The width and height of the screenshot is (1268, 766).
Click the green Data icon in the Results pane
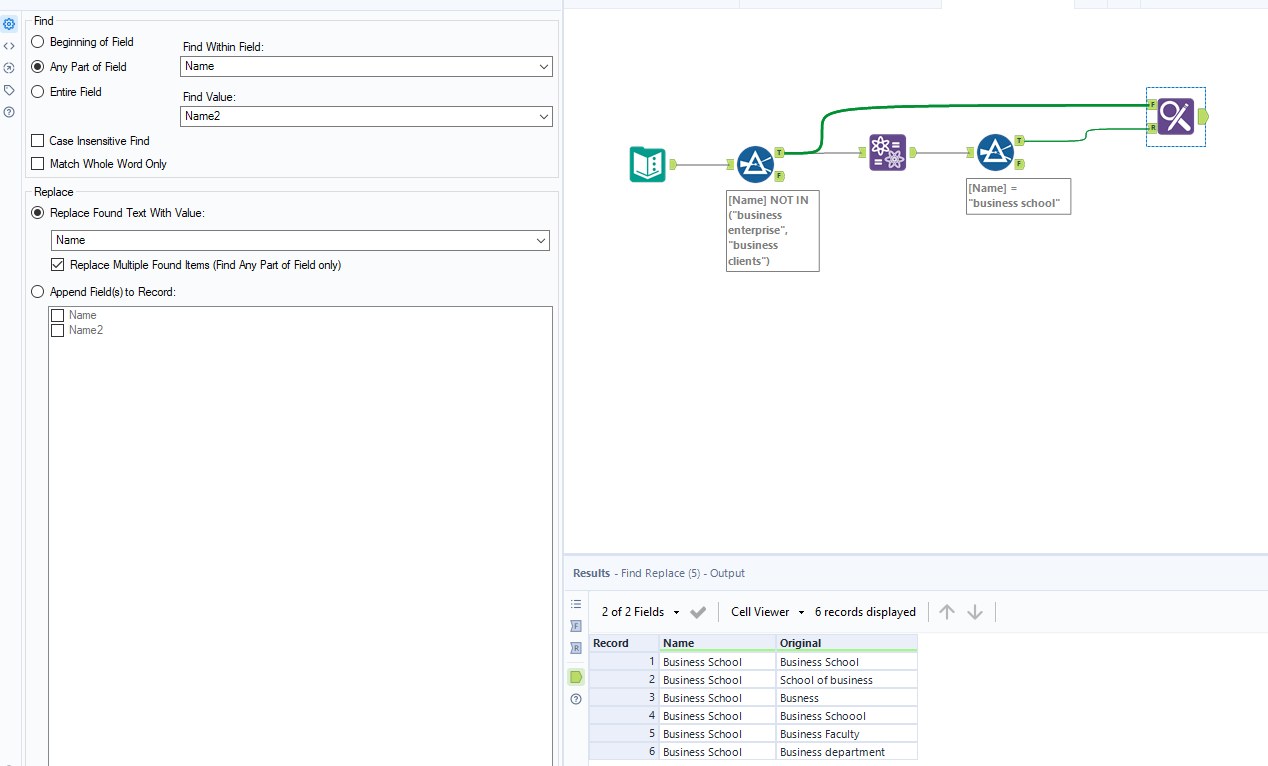(575, 676)
